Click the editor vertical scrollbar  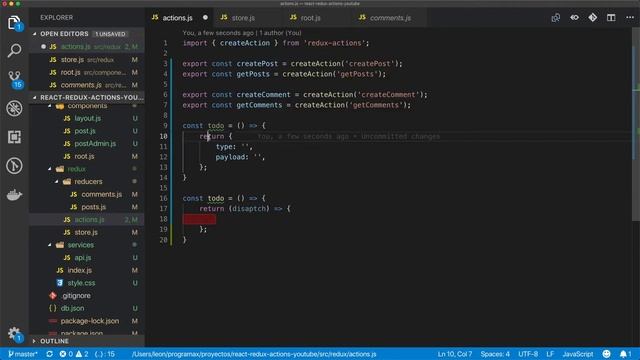click(636, 124)
